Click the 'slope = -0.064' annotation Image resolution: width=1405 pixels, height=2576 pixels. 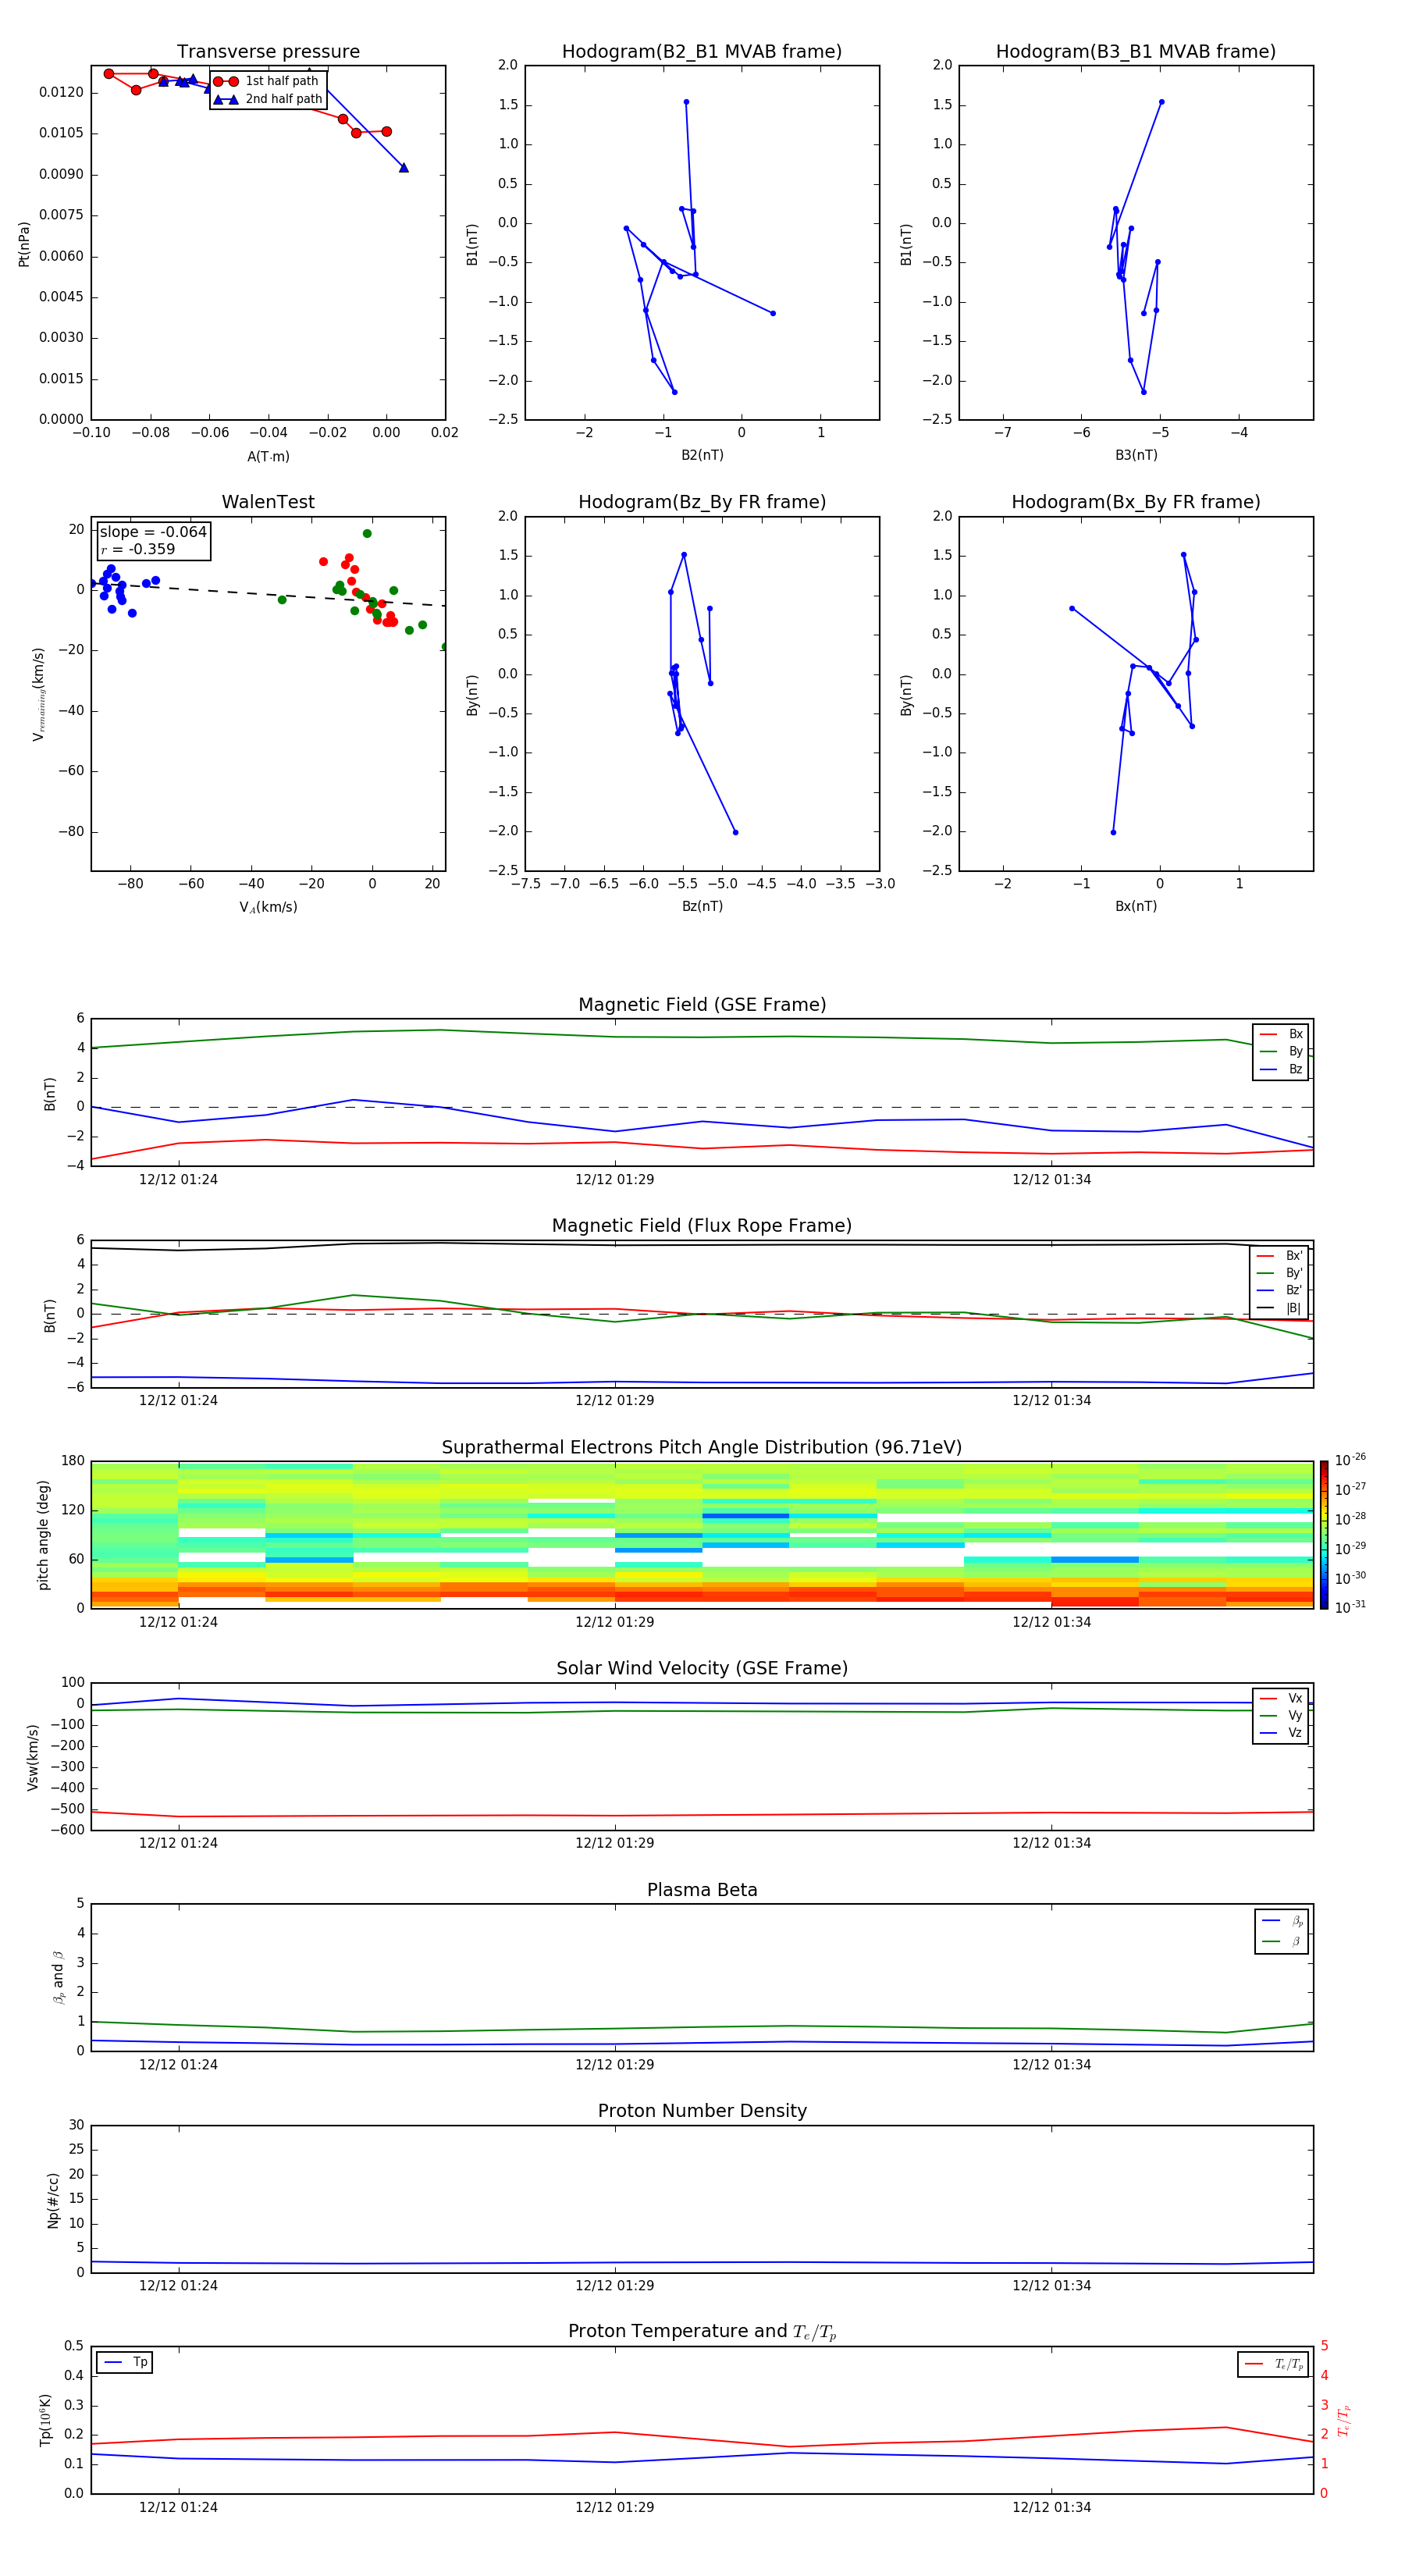[153, 532]
